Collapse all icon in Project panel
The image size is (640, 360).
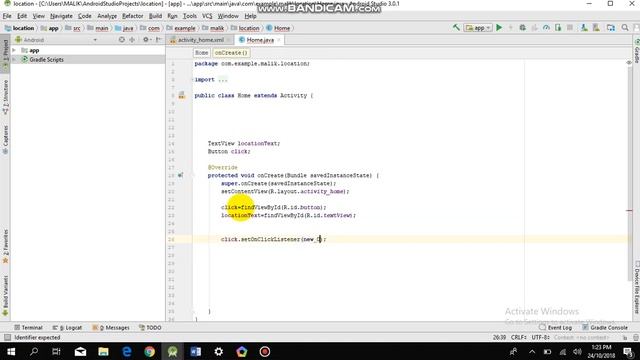pos(132,40)
